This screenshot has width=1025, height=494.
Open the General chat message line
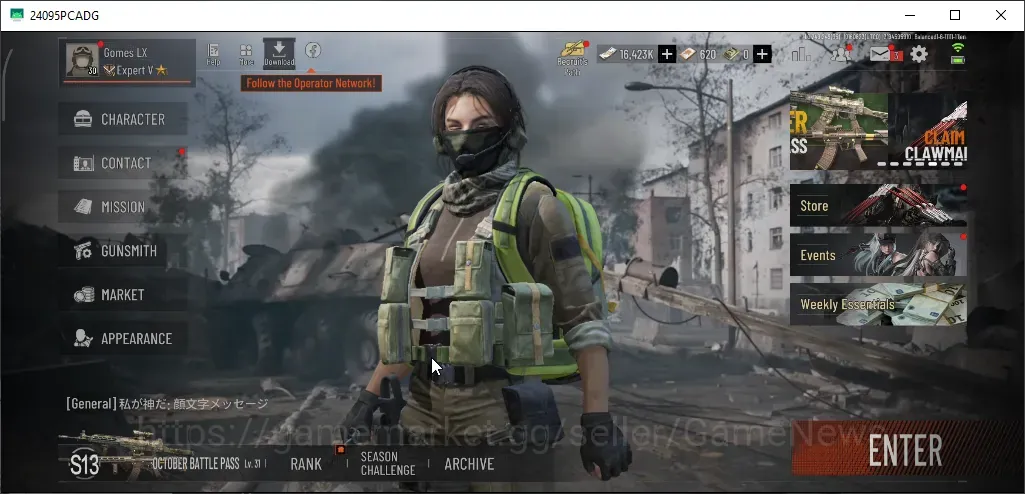167,404
